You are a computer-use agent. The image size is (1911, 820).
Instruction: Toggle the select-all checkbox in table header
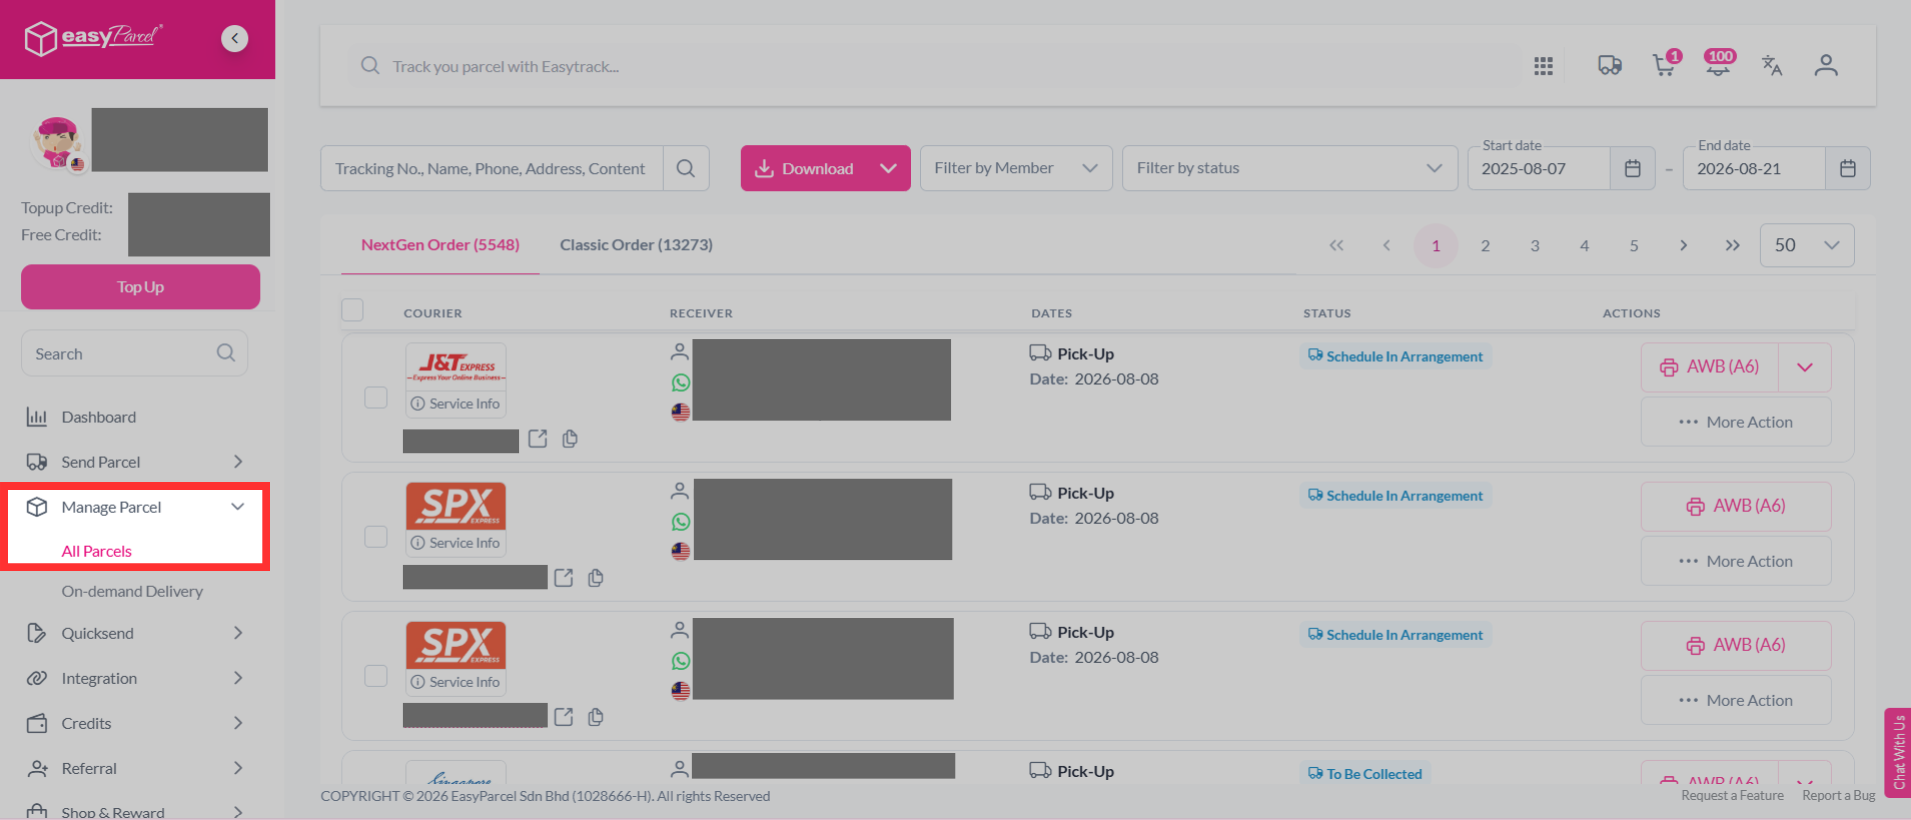coord(352,310)
